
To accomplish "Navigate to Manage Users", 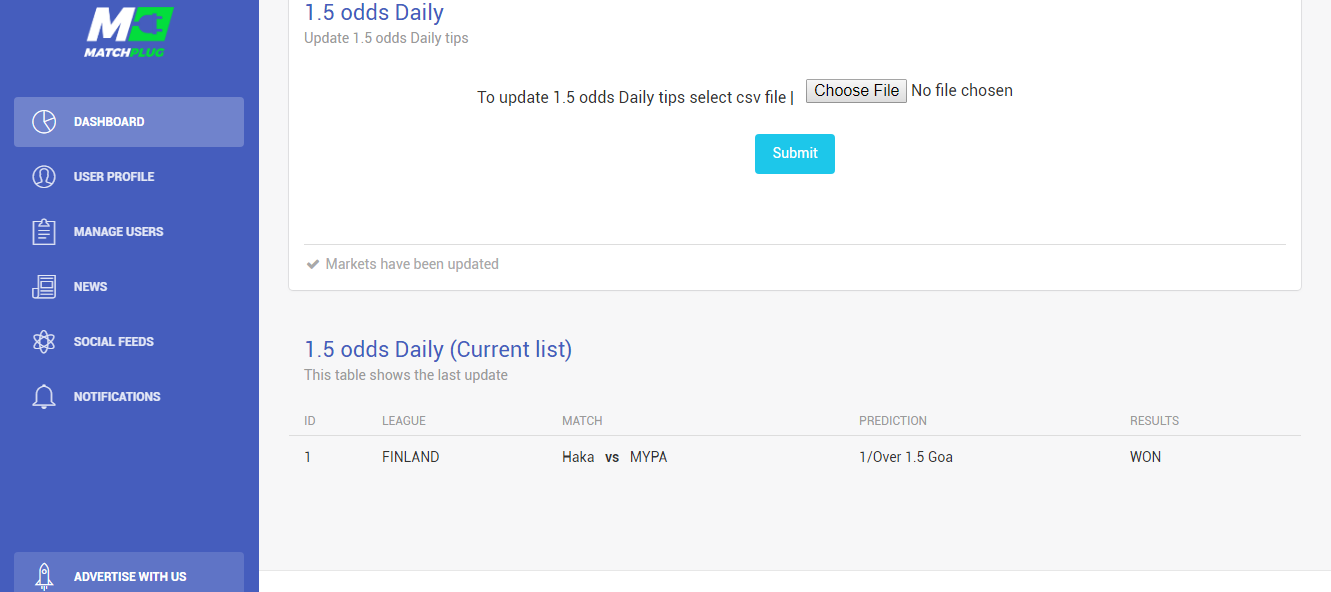I will tap(129, 232).
